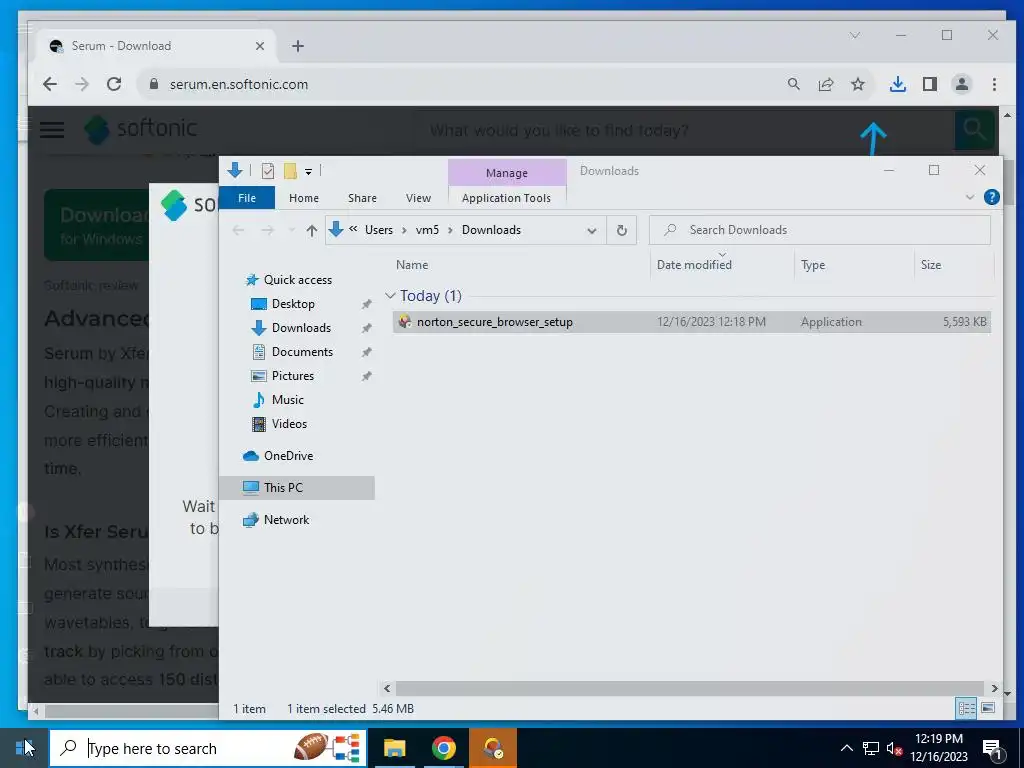Open File Explorer from taskbar
The width and height of the screenshot is (1024, 768).
(394, 748)
